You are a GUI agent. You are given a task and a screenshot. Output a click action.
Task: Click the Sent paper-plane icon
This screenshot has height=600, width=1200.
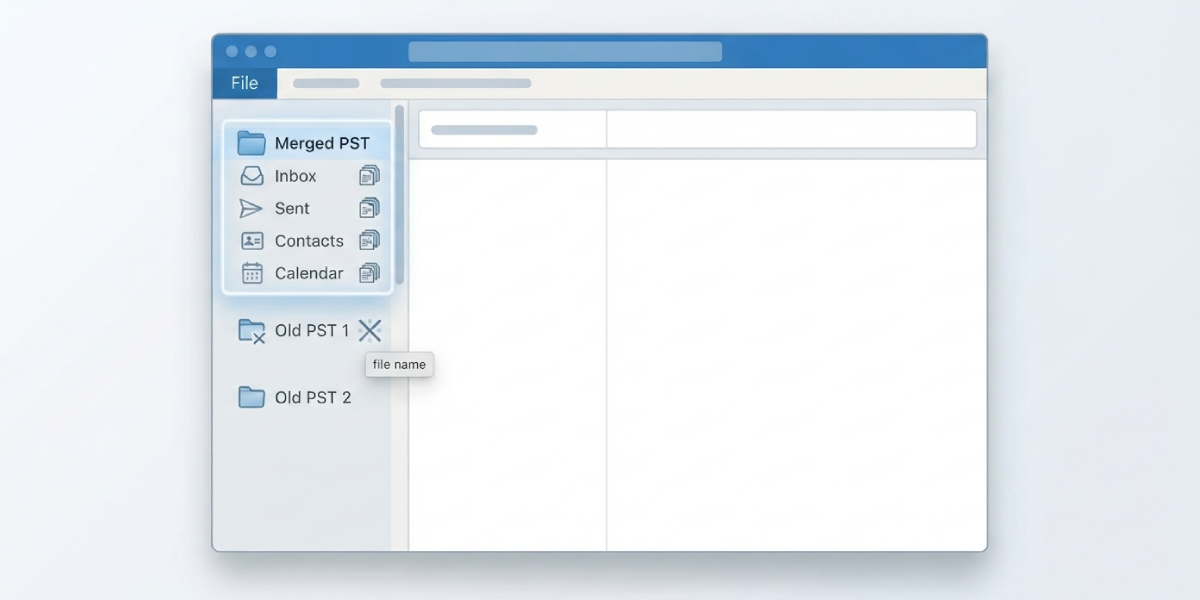[x=251, y=208]
